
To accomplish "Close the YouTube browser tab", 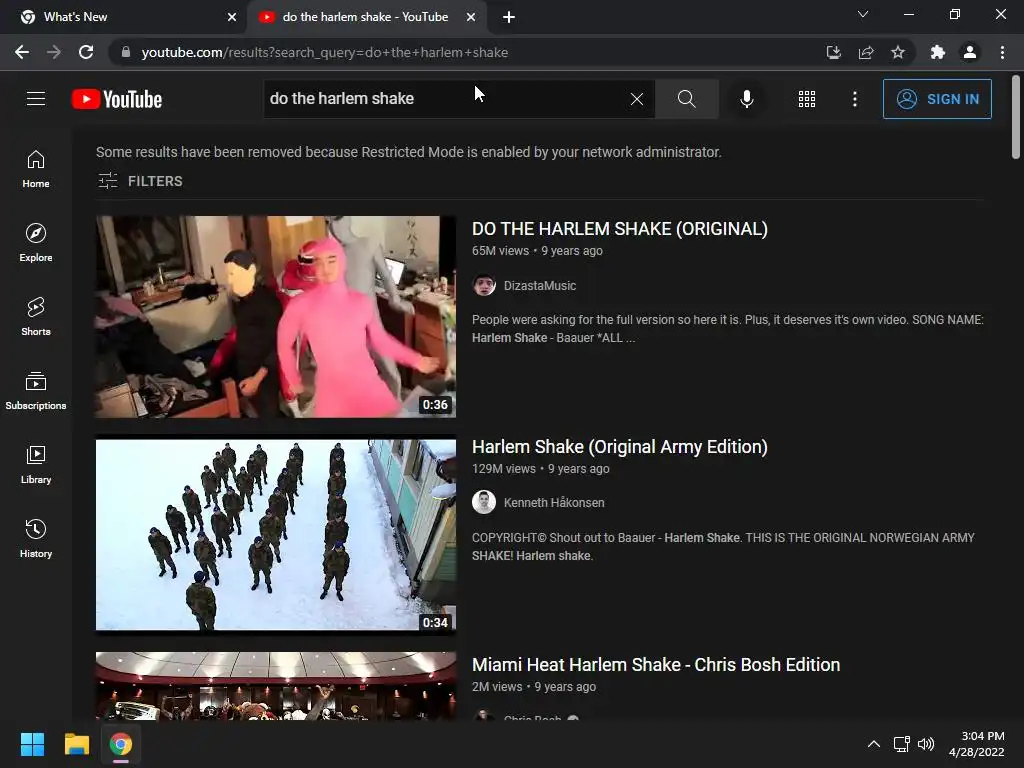I will click(471, 17).
